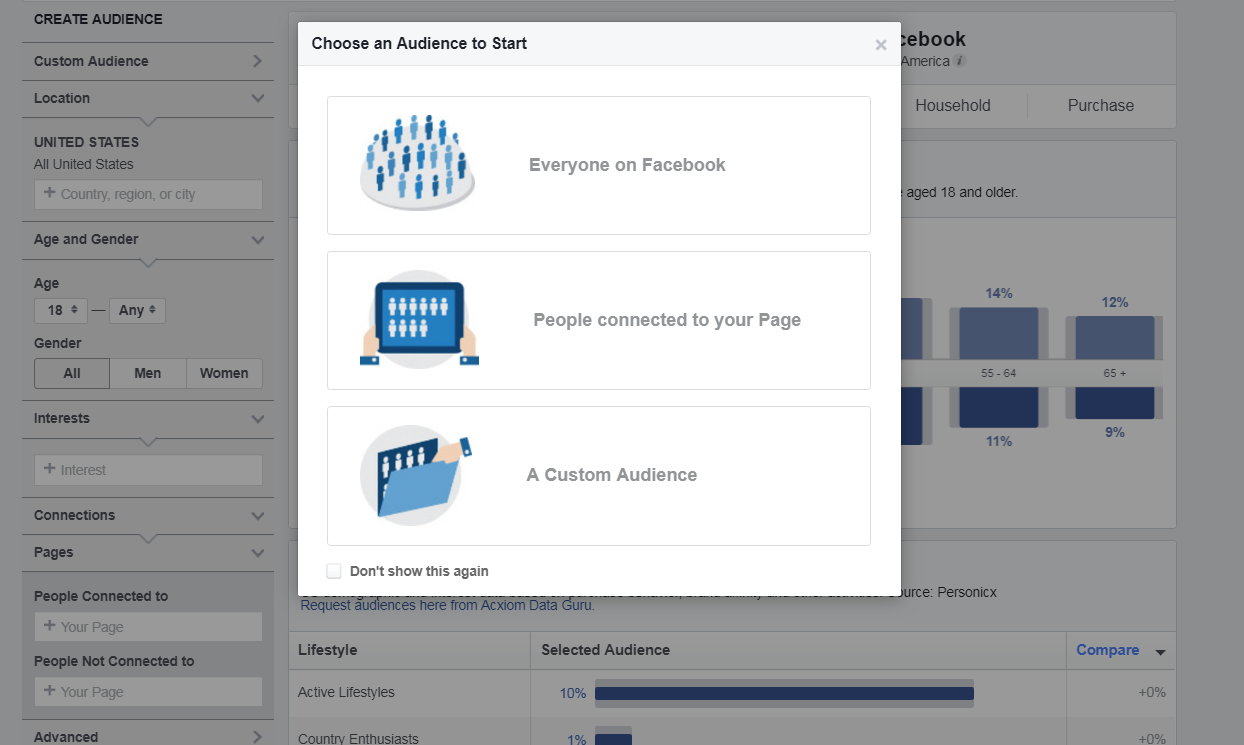1244x745 pixels.
Task: Click Your Page field under People Connected to
Action: 148,627
